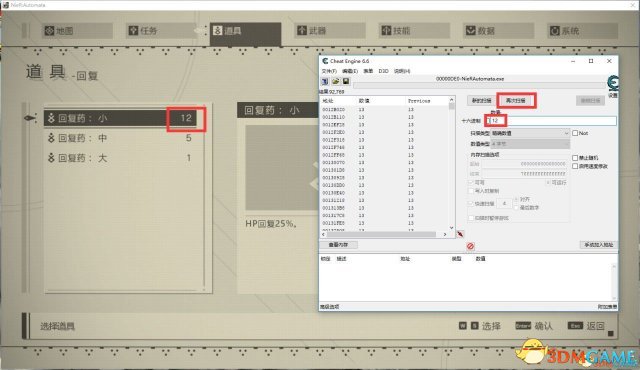
Task: Open the process list icon in Cheat Engine
Action: click(325, 82)
